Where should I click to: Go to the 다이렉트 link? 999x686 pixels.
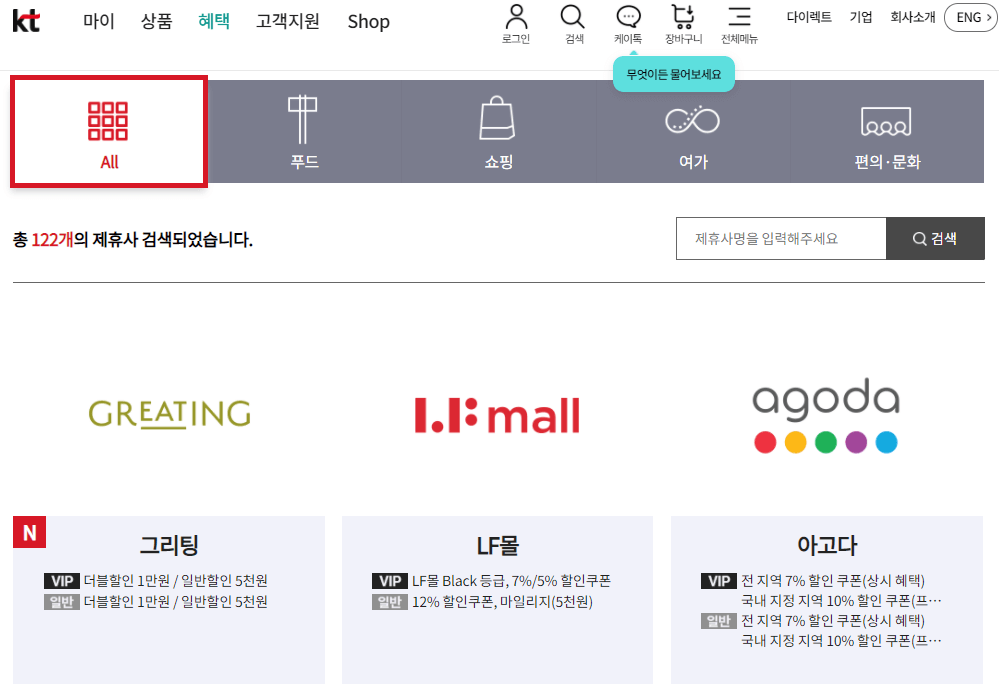tap(809, 17)
